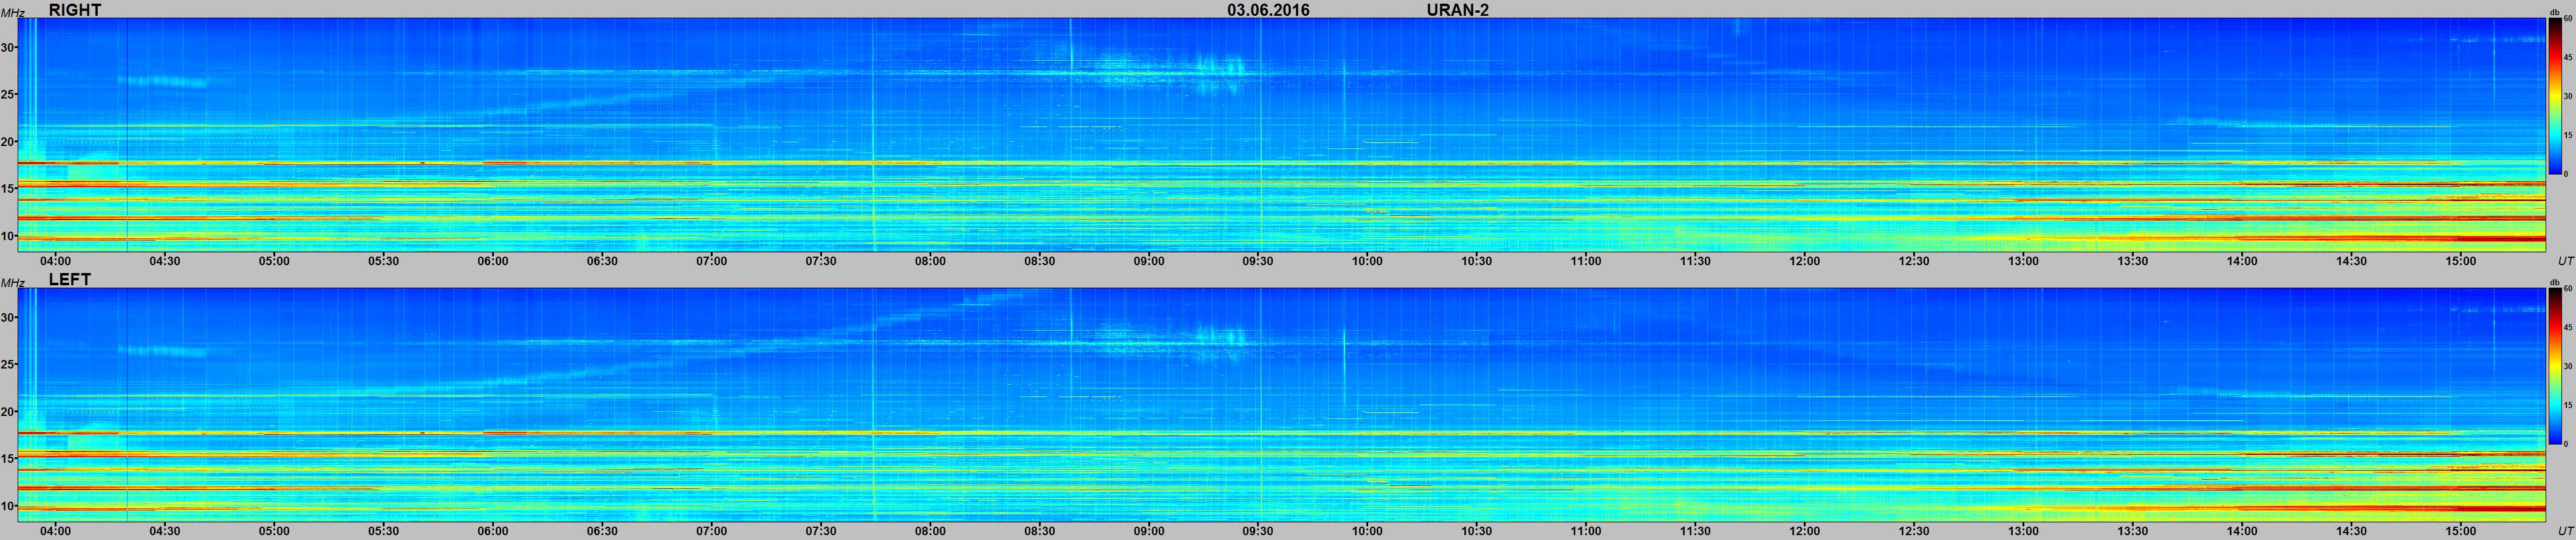
Task: Click the 05:30 tick under LEFT panel
Action: click(x=384, y=531)
